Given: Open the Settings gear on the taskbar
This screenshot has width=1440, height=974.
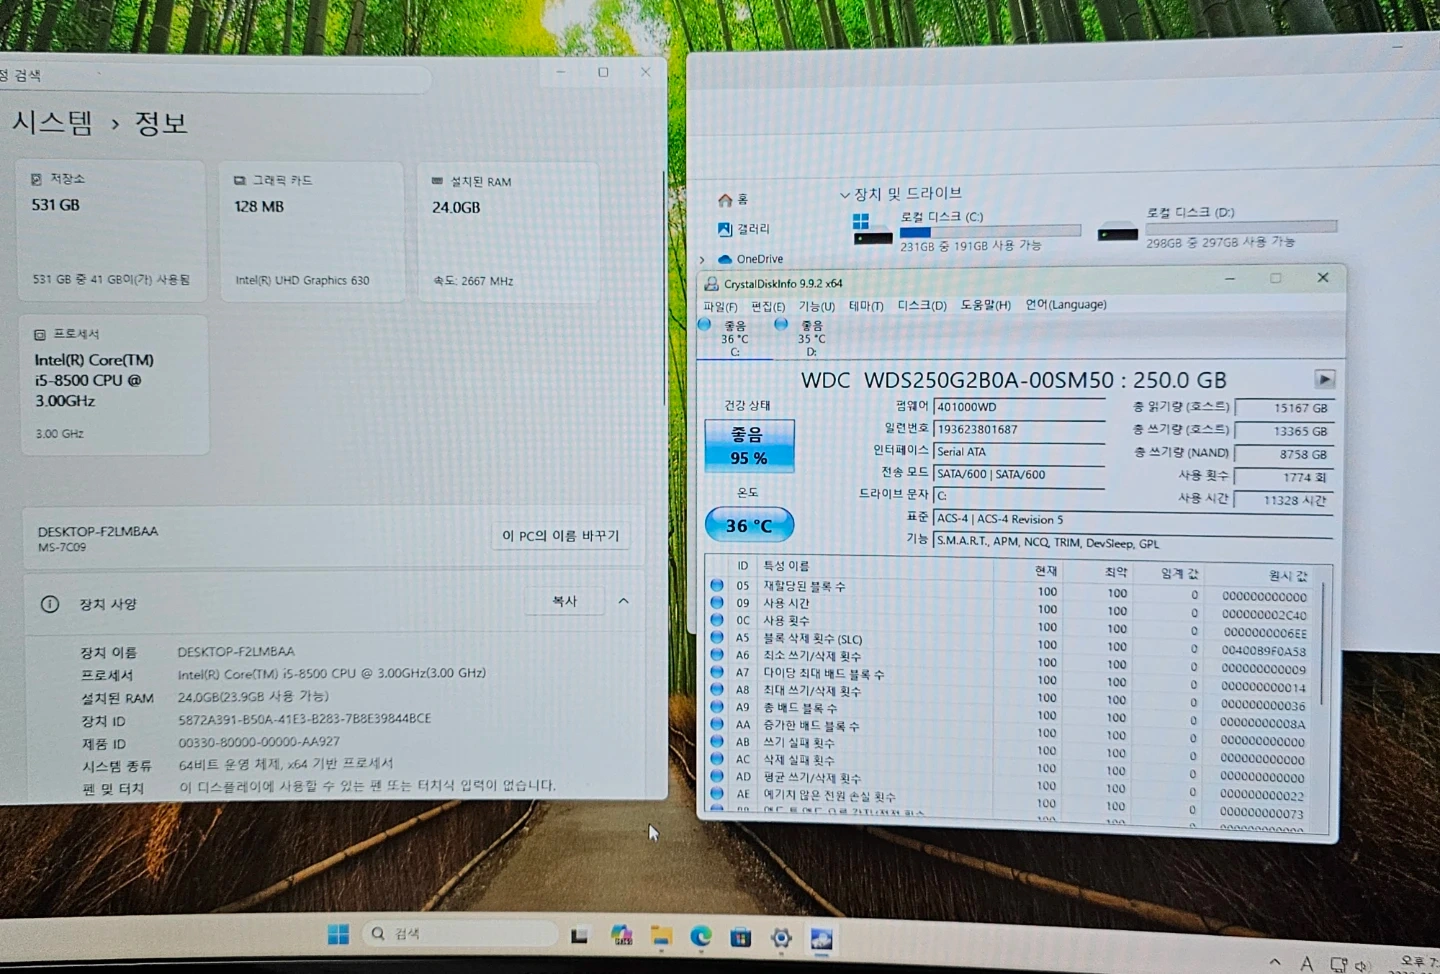Looking at the screenshot, I should click(x=781, y=938).
